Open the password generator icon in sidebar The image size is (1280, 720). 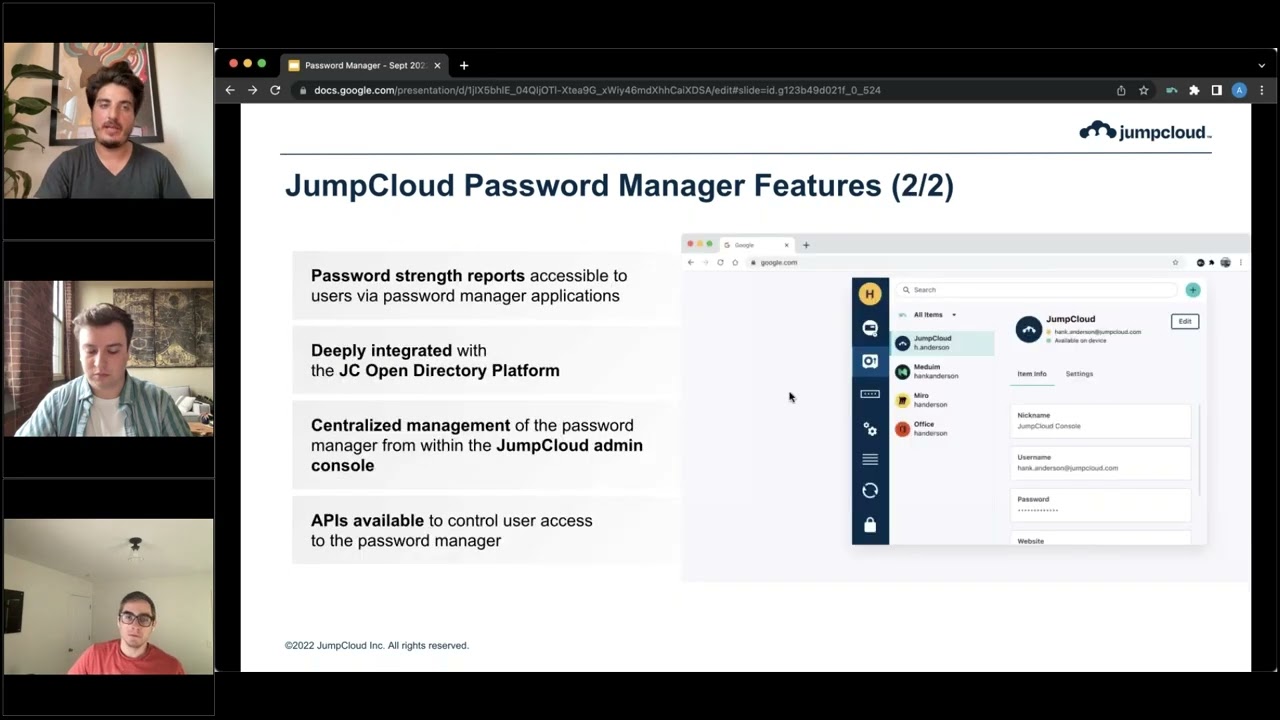coord(870,394)
